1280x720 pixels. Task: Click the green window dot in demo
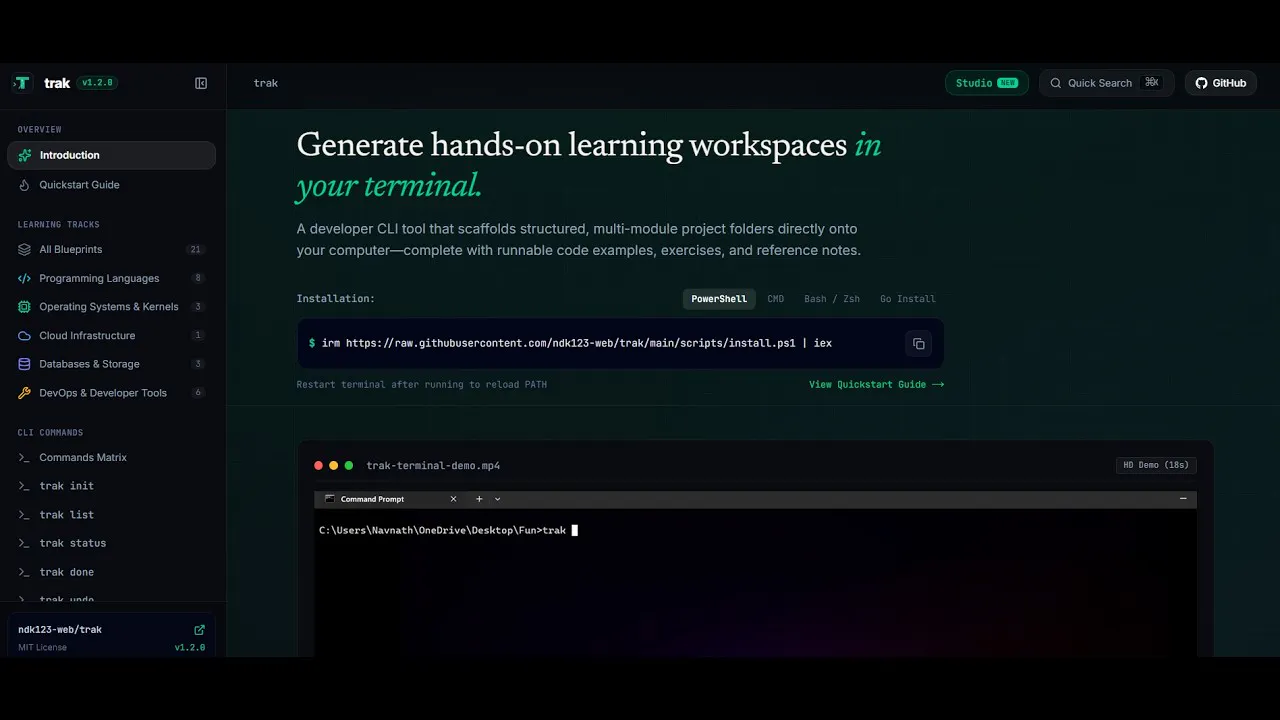tap(349, 466)
